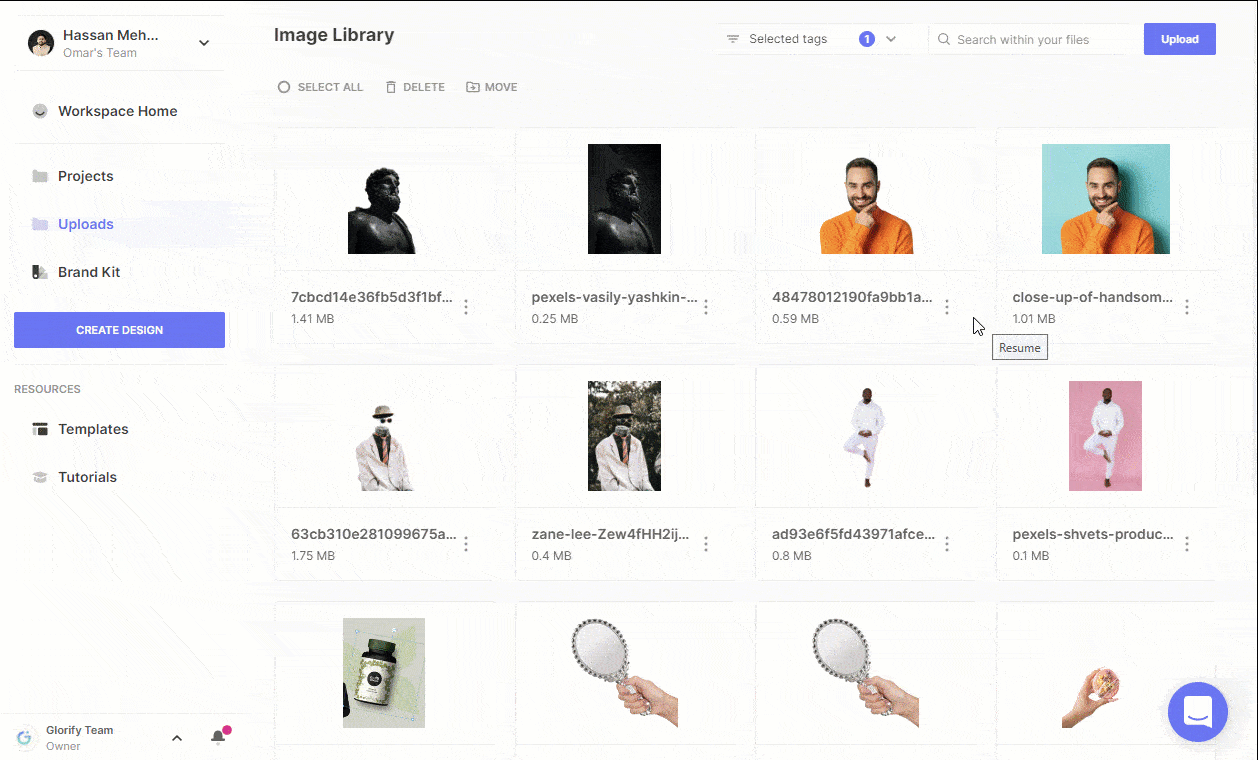
Task: Open Brand Kit
Action: (89, 272)
